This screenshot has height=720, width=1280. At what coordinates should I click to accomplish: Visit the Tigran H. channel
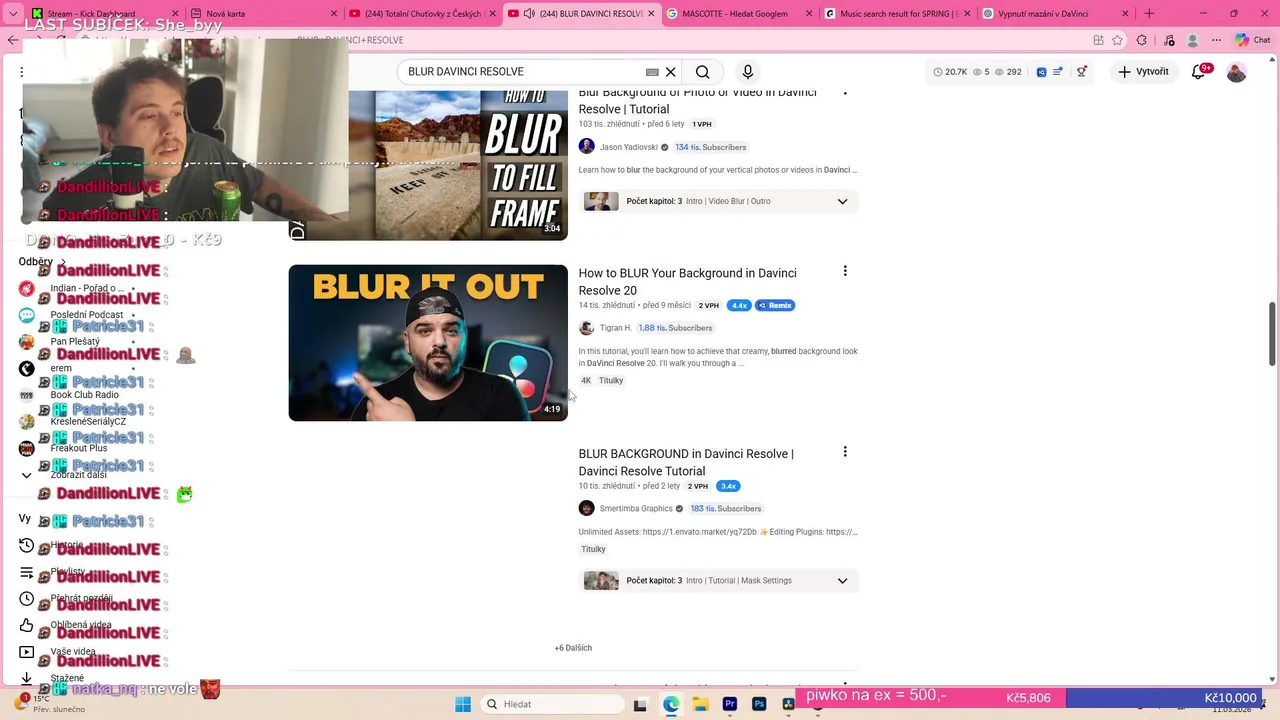(x=615, y=328)
